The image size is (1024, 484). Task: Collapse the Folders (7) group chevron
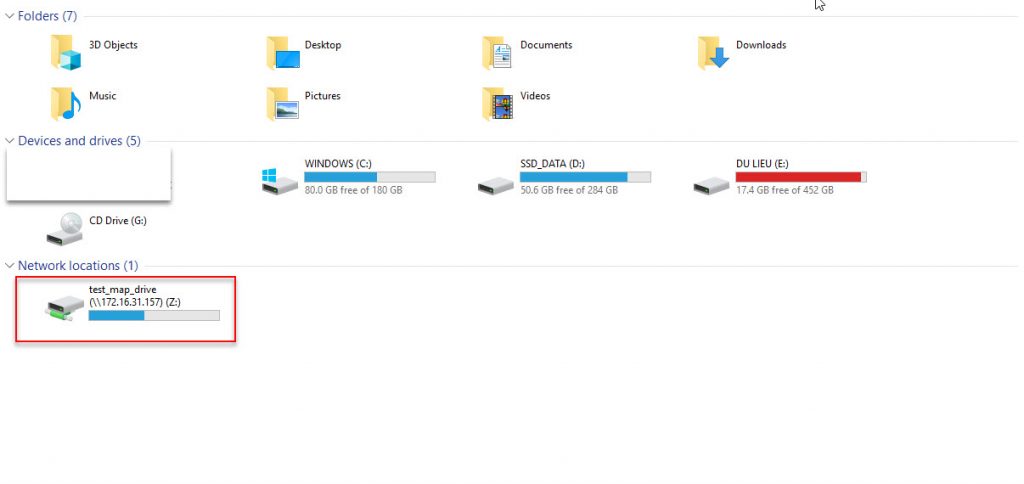pyautogui.click(x=9, y=16)
